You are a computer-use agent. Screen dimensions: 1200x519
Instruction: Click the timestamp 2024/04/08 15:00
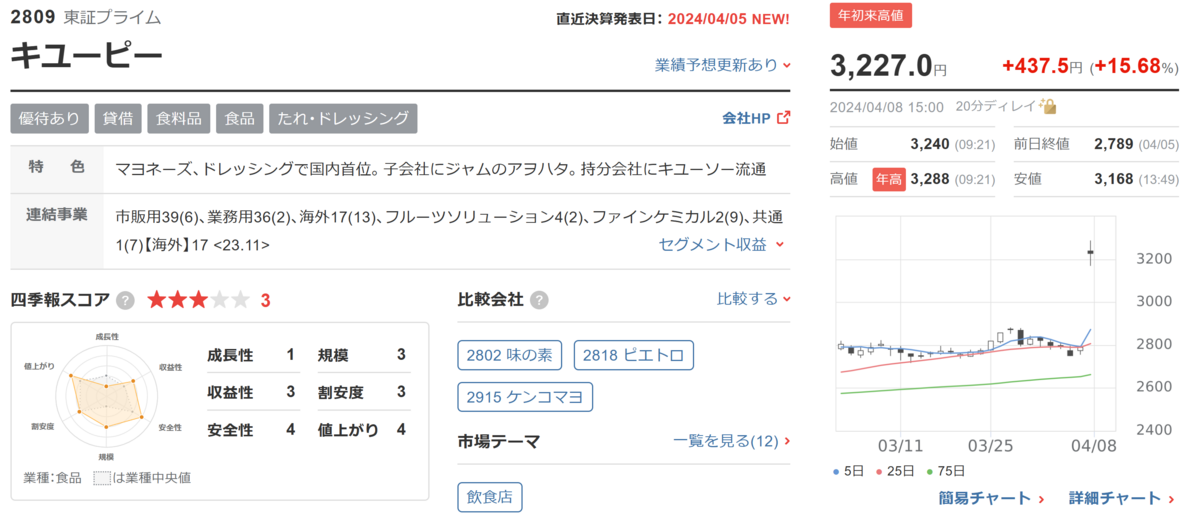(x=887, y=106)
